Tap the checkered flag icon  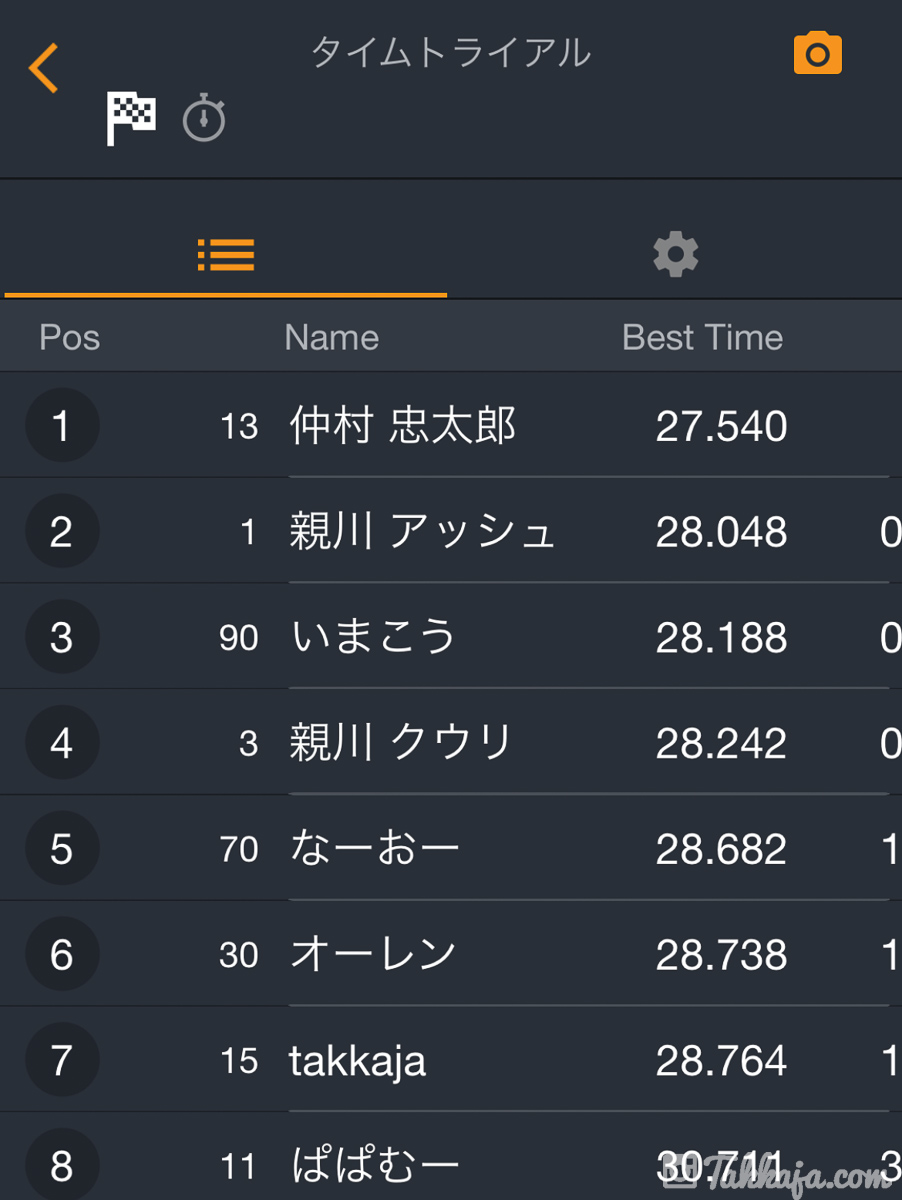coord(131,118)
